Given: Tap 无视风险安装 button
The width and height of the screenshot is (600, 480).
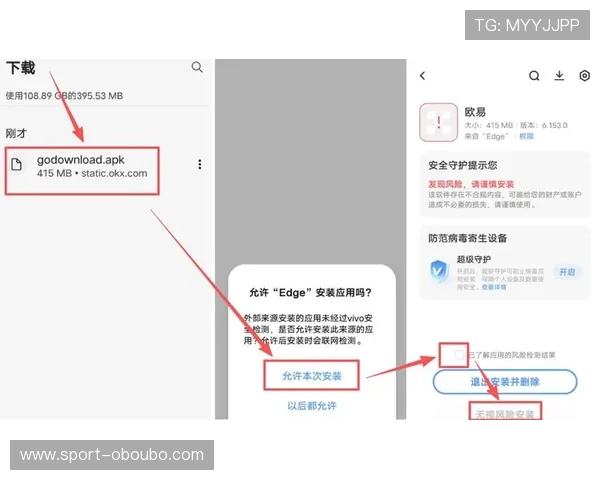Looking at the screenshot, I should pyautogui.click(x=505, y=414).
